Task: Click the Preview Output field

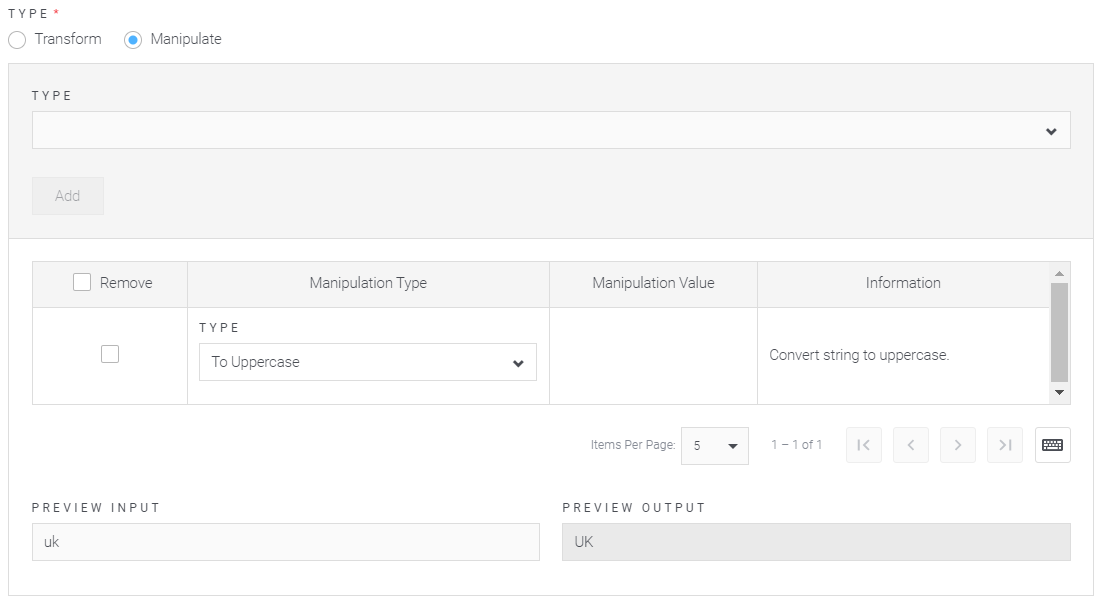Action: [x=816, y=542]
